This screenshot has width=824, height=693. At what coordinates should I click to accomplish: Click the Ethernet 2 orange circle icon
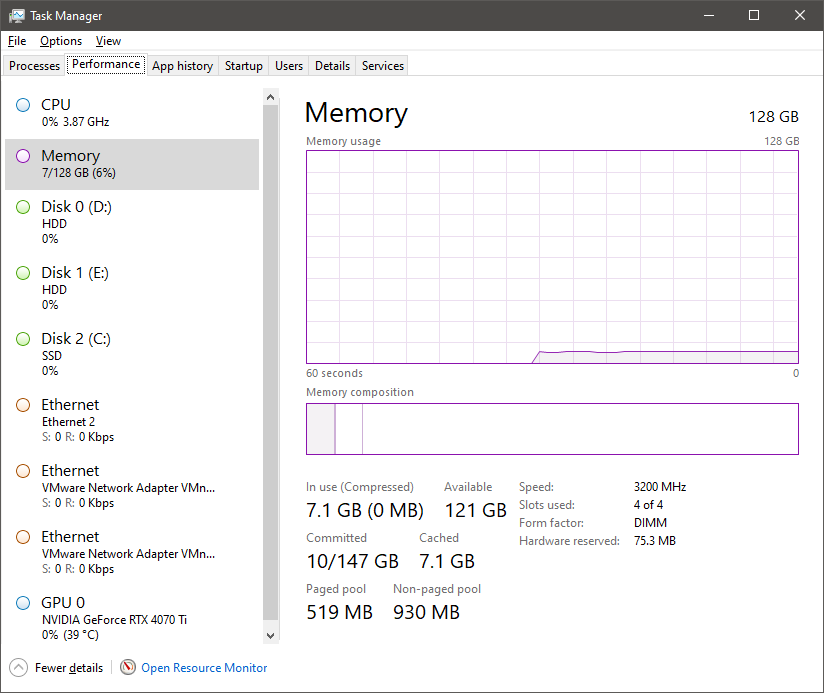tap(23, 405)
